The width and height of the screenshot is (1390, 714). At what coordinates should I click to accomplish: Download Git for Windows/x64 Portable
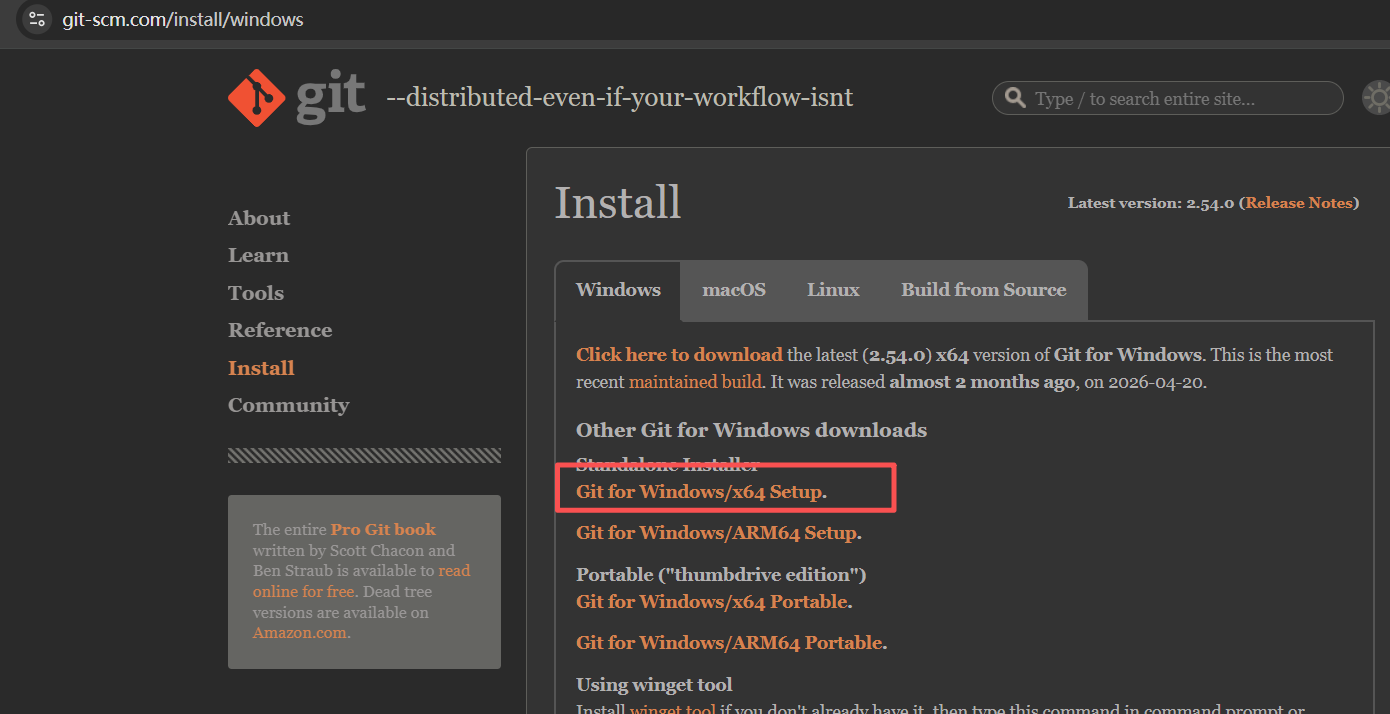point(712,602)
